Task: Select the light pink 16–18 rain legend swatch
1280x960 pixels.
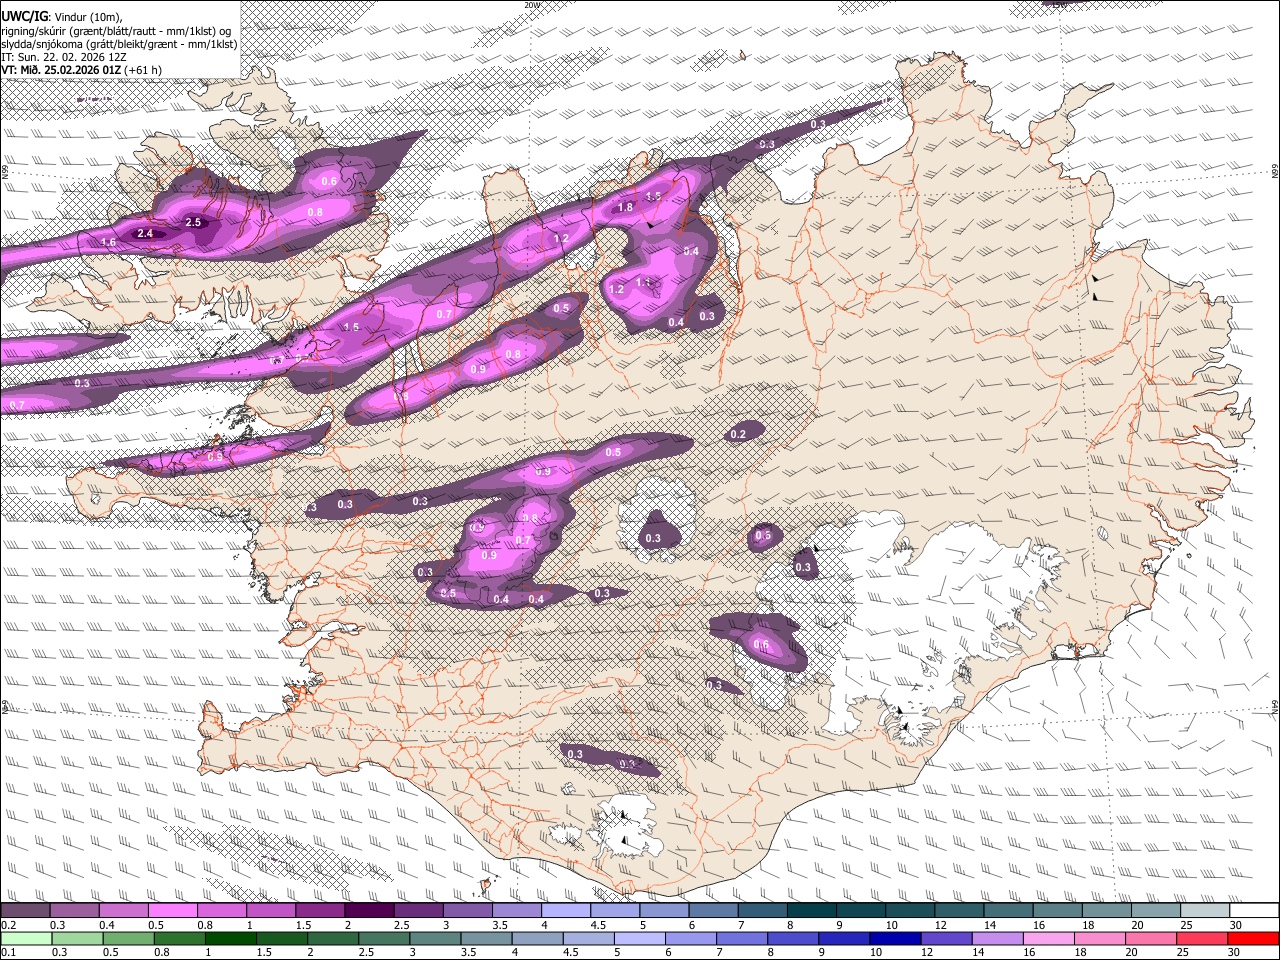Action: pyautogui.click(x=1049, y=939)
